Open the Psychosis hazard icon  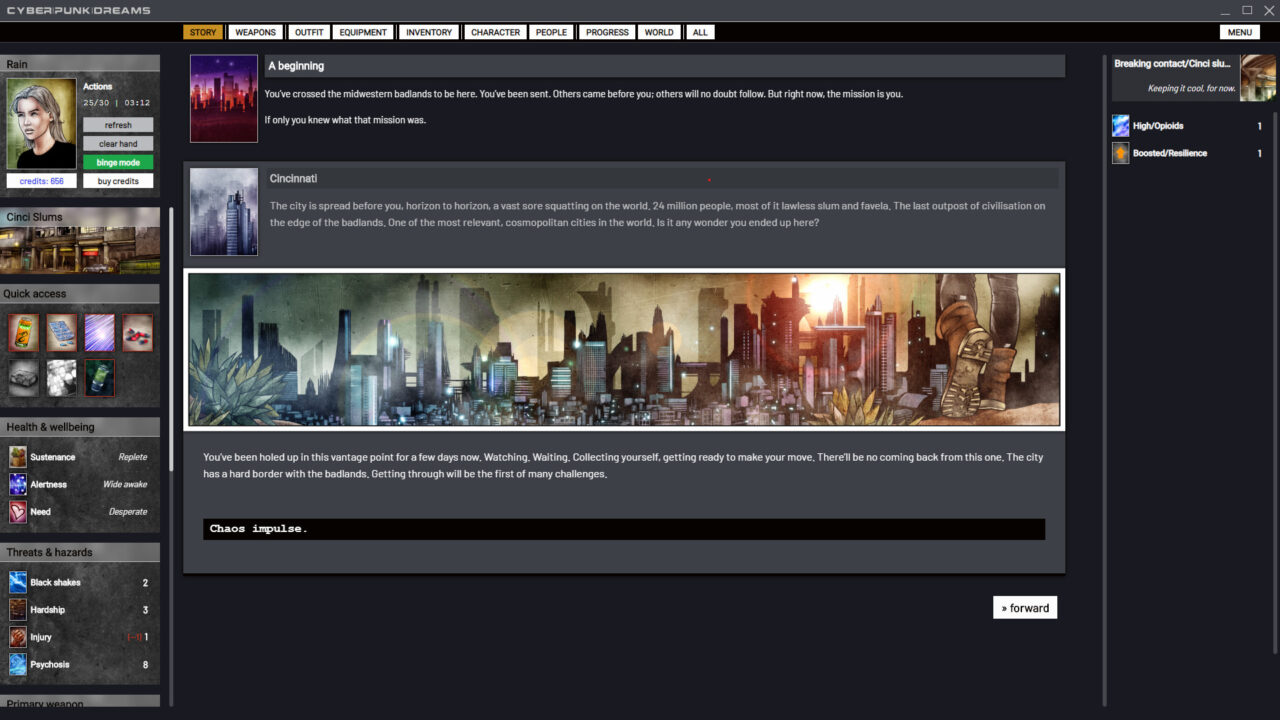pos(18,664)
